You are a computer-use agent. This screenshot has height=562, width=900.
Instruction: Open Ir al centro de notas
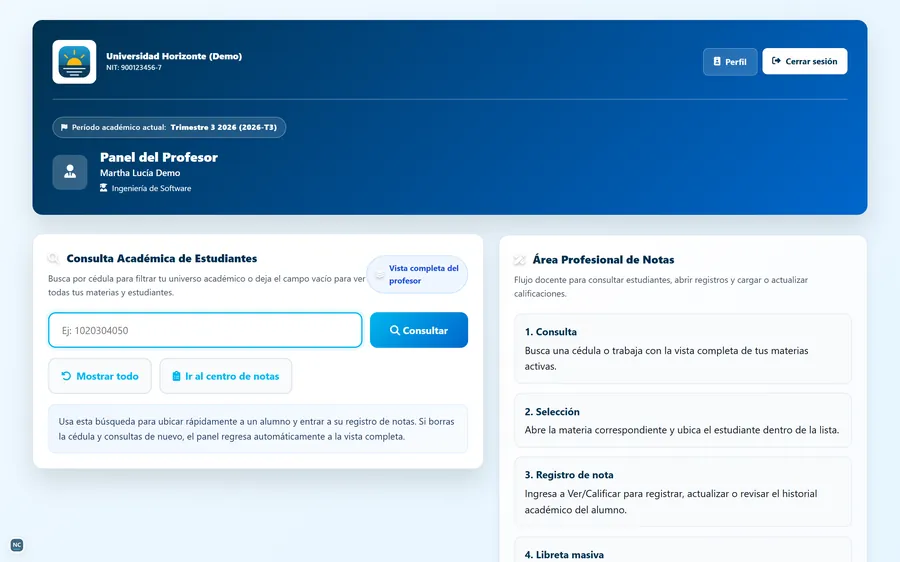pyautogui.click(x=226, y=376)
